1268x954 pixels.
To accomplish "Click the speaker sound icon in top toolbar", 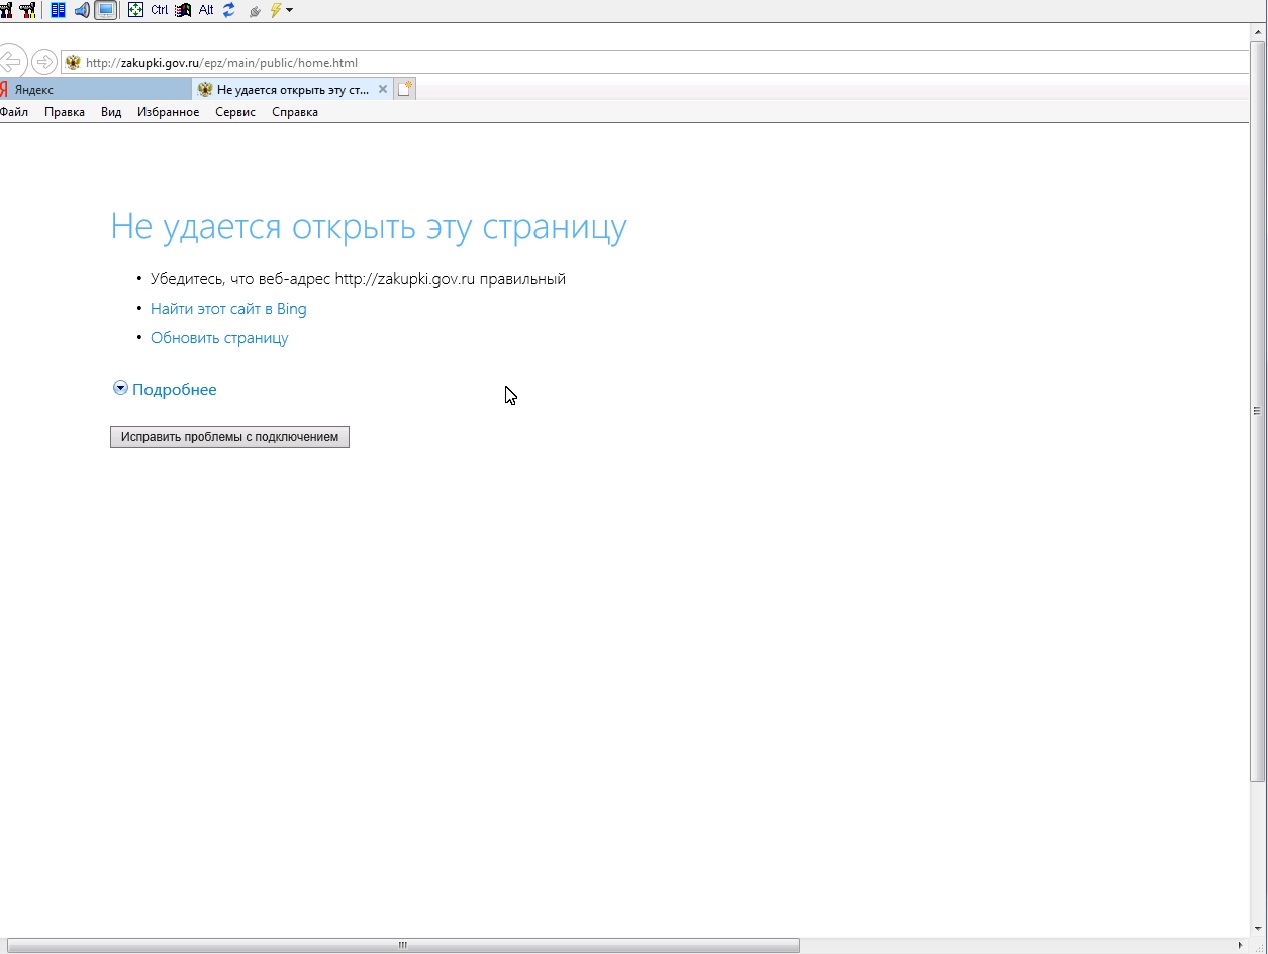I will click(x=82, y=10).
